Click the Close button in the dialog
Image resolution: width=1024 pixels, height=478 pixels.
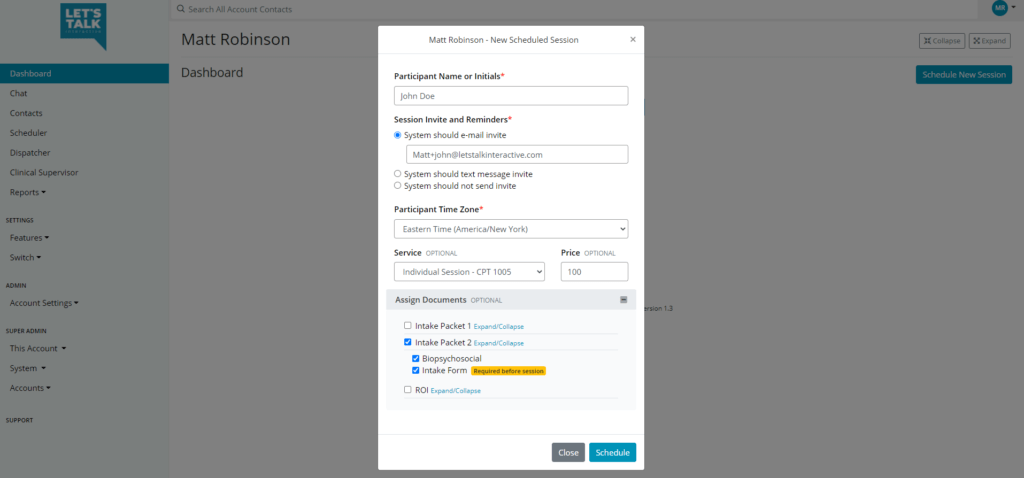pyautogui.click(x=568, y=453)
